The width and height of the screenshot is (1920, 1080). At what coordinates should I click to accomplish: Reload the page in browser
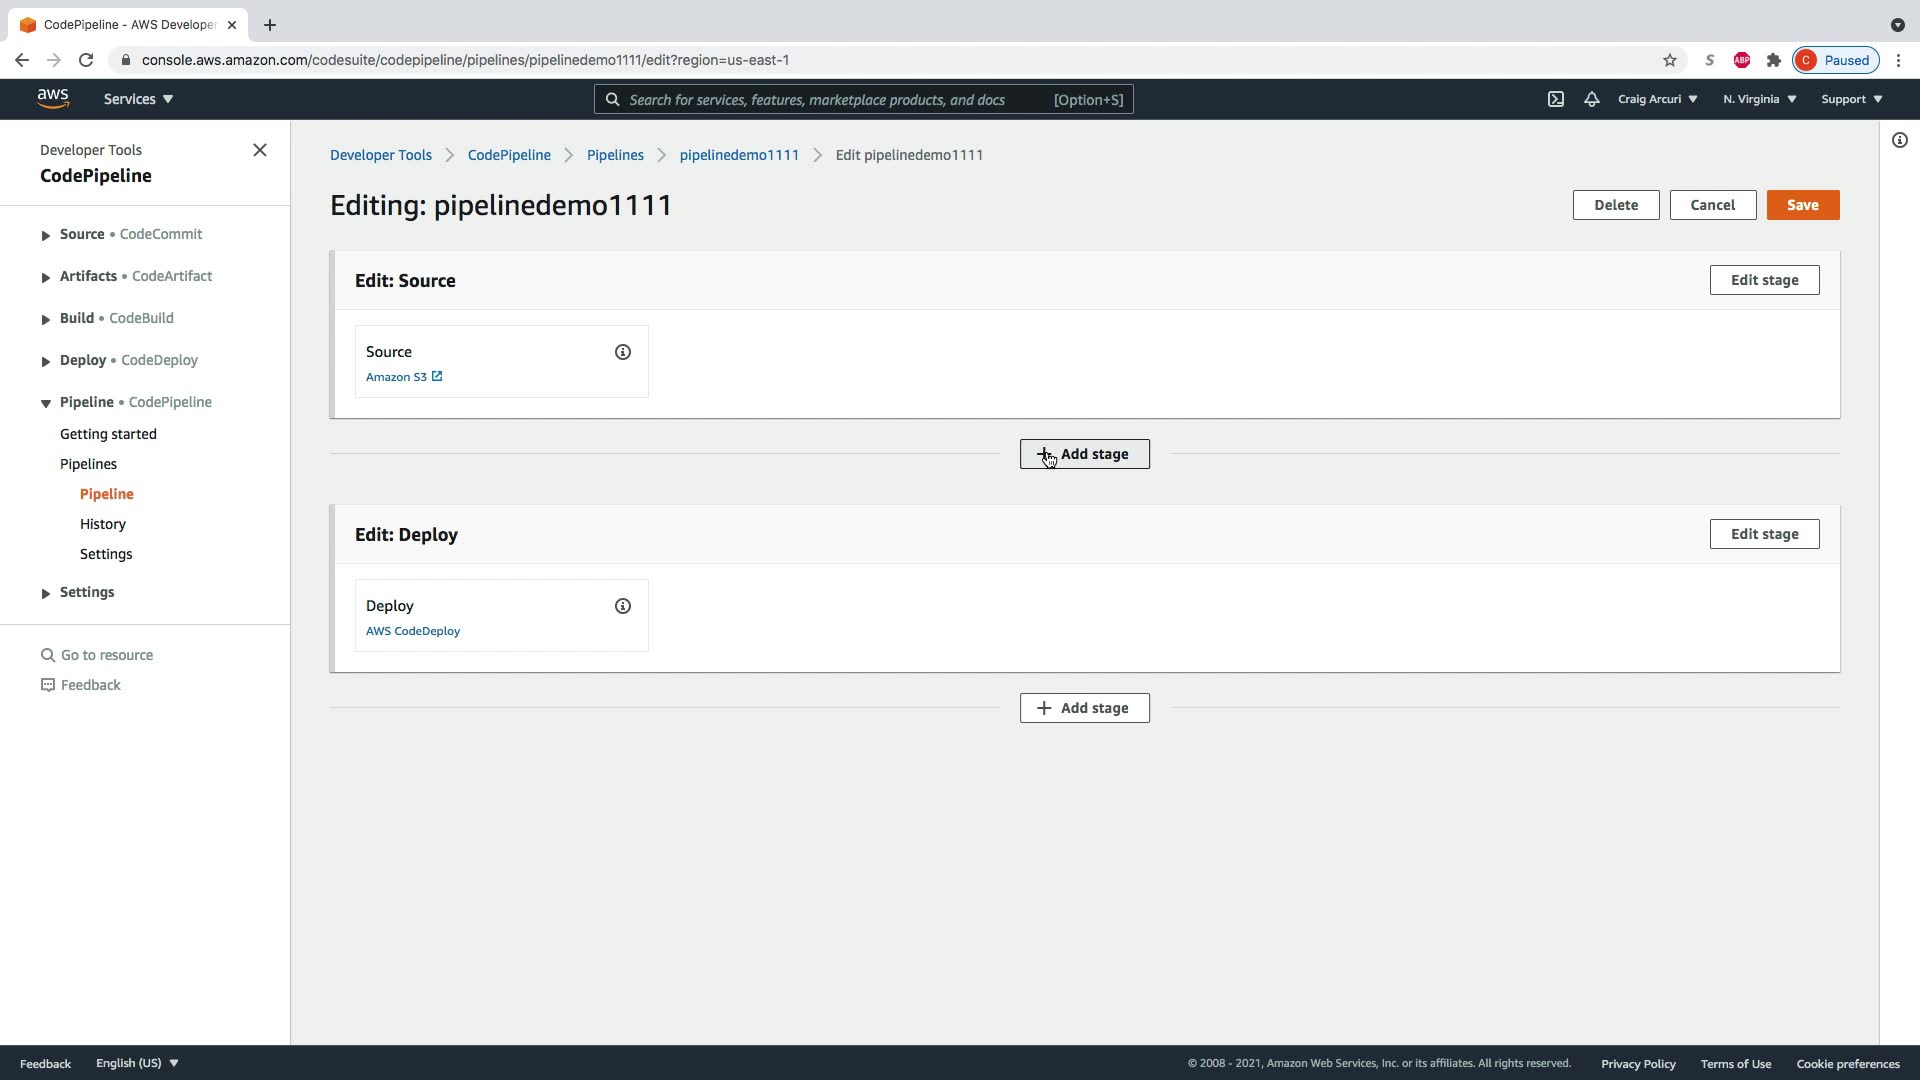(x=86, y=60)
